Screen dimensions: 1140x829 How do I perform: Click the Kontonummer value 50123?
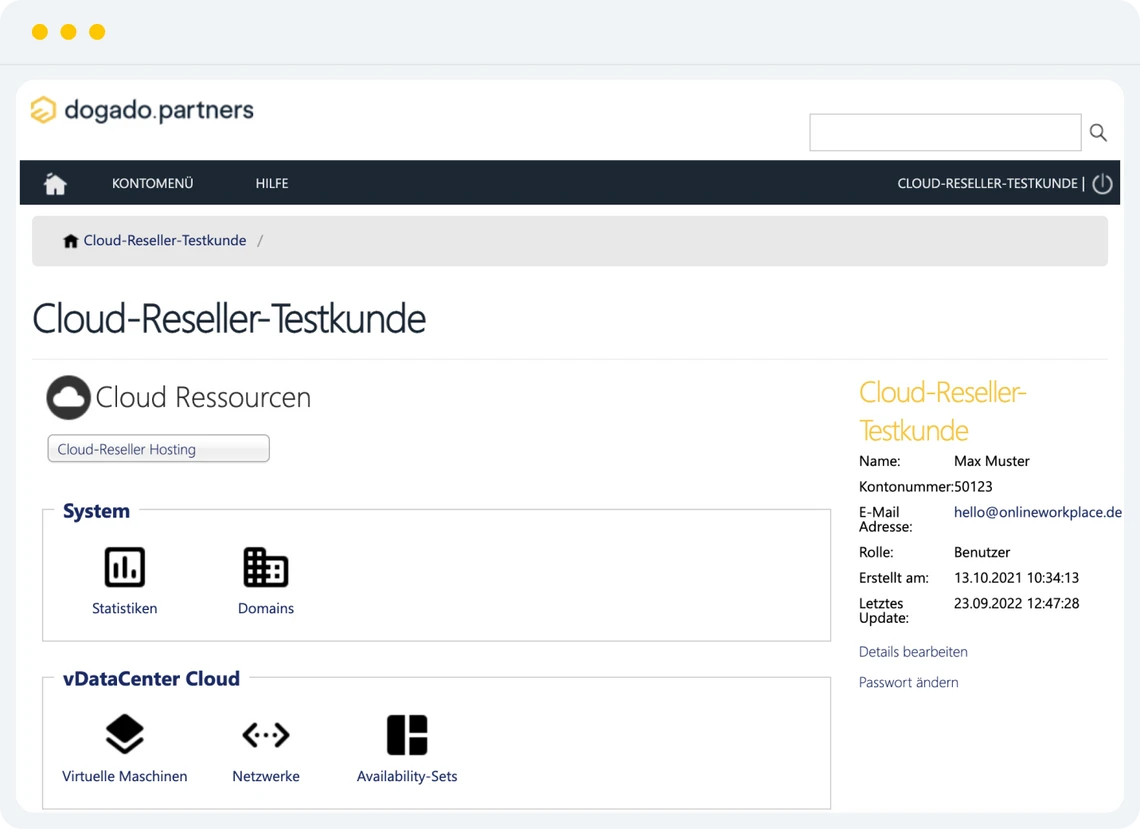(x=973, y=486)
